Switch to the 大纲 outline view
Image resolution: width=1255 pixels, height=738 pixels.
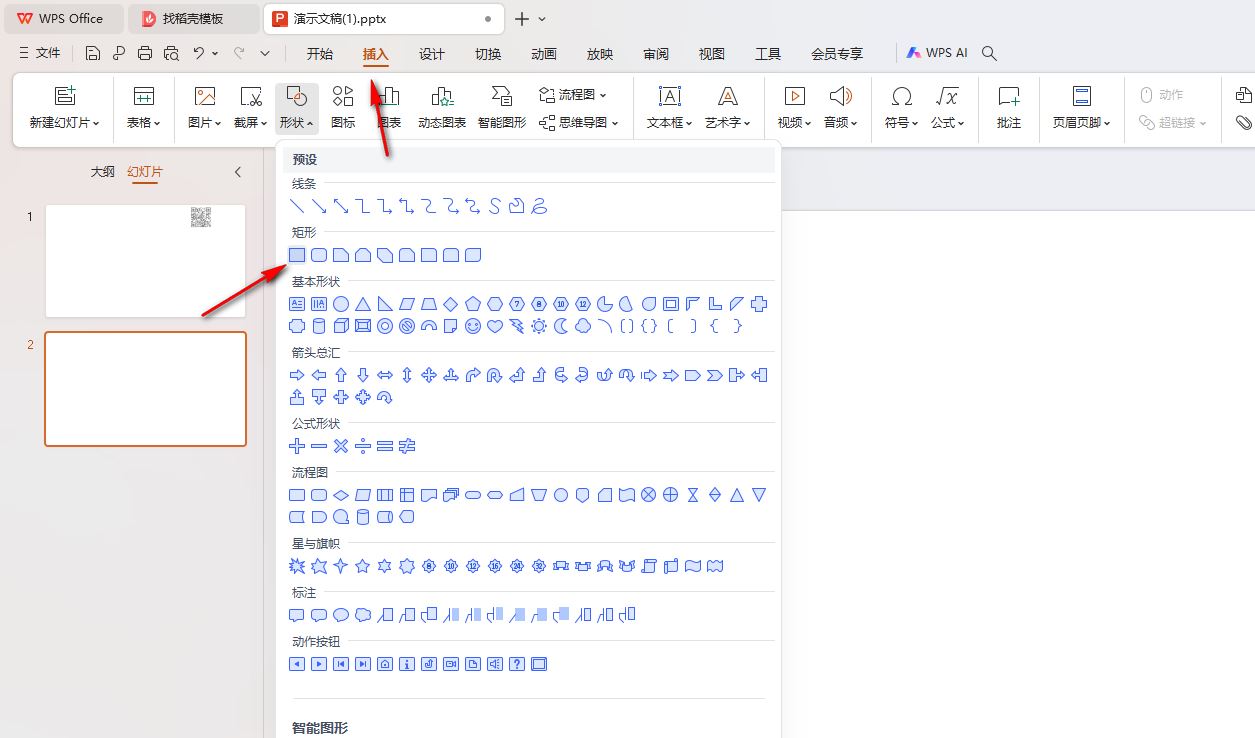coord(102,171)
